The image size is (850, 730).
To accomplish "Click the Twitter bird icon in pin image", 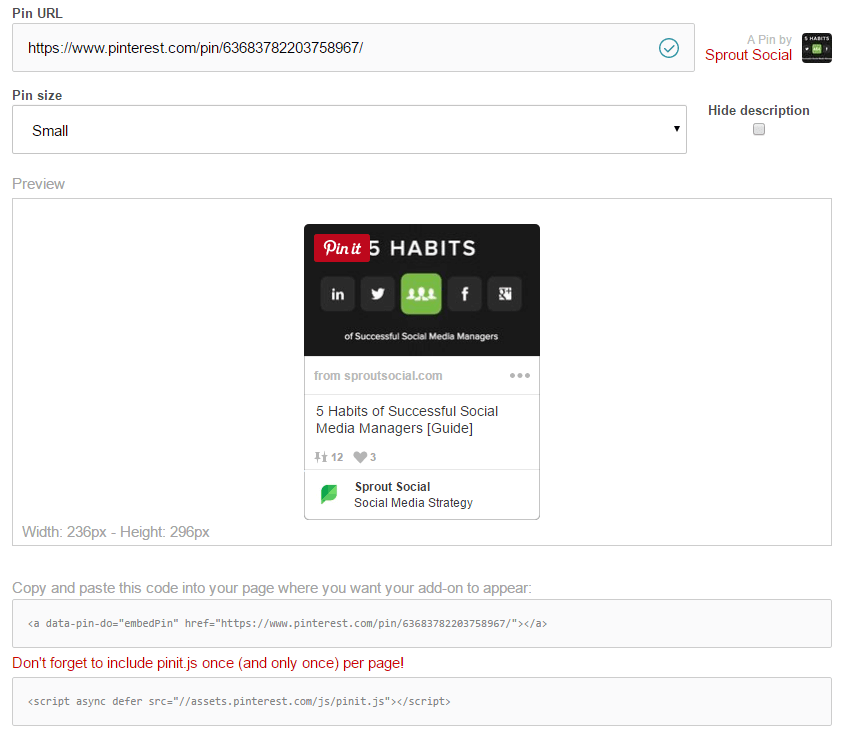I will click(x=378, y=294).
